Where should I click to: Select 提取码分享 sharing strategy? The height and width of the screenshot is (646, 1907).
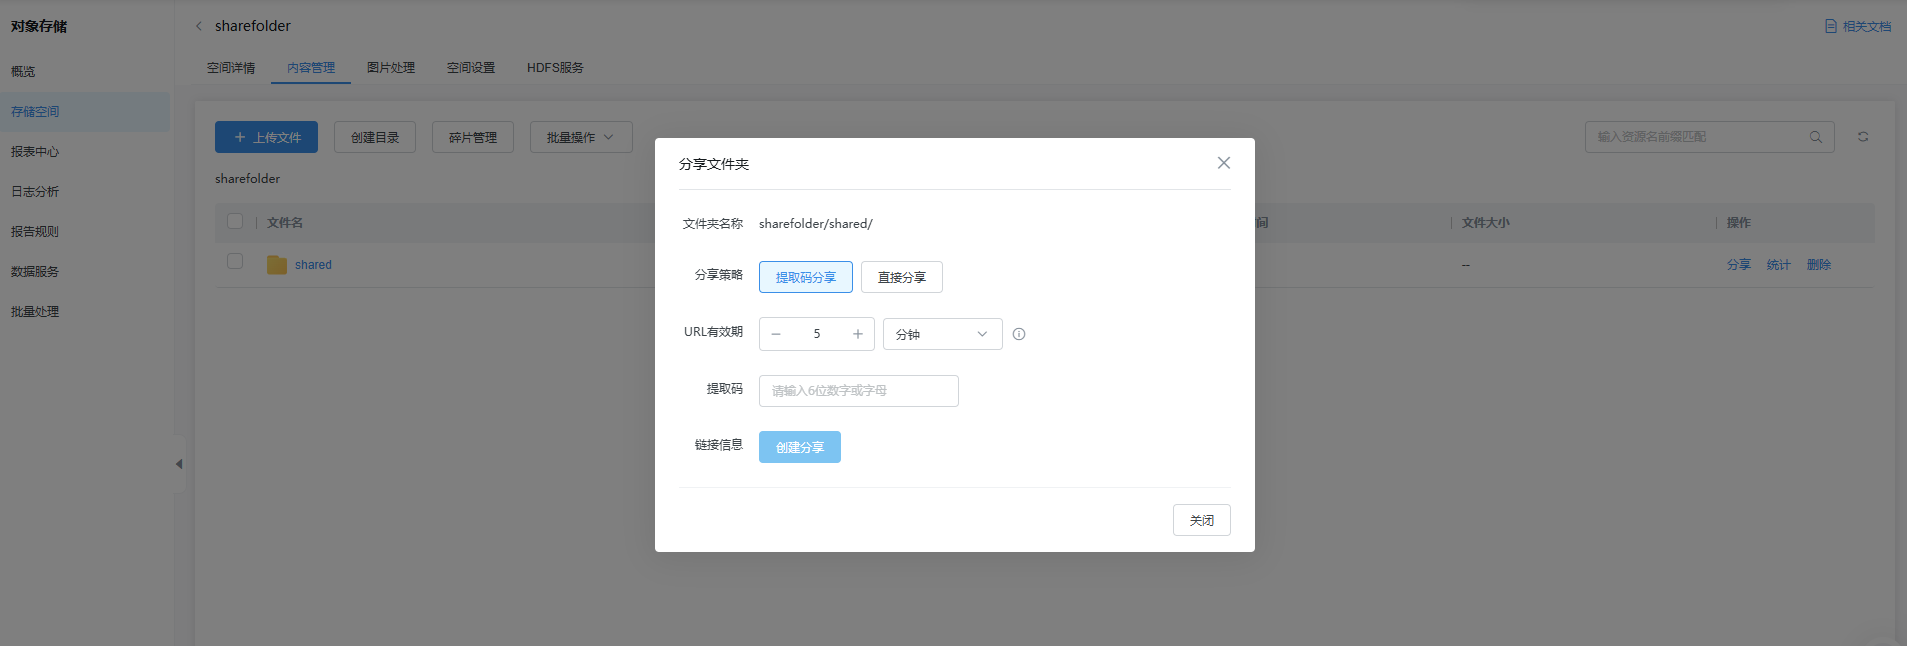pos(806,277)
